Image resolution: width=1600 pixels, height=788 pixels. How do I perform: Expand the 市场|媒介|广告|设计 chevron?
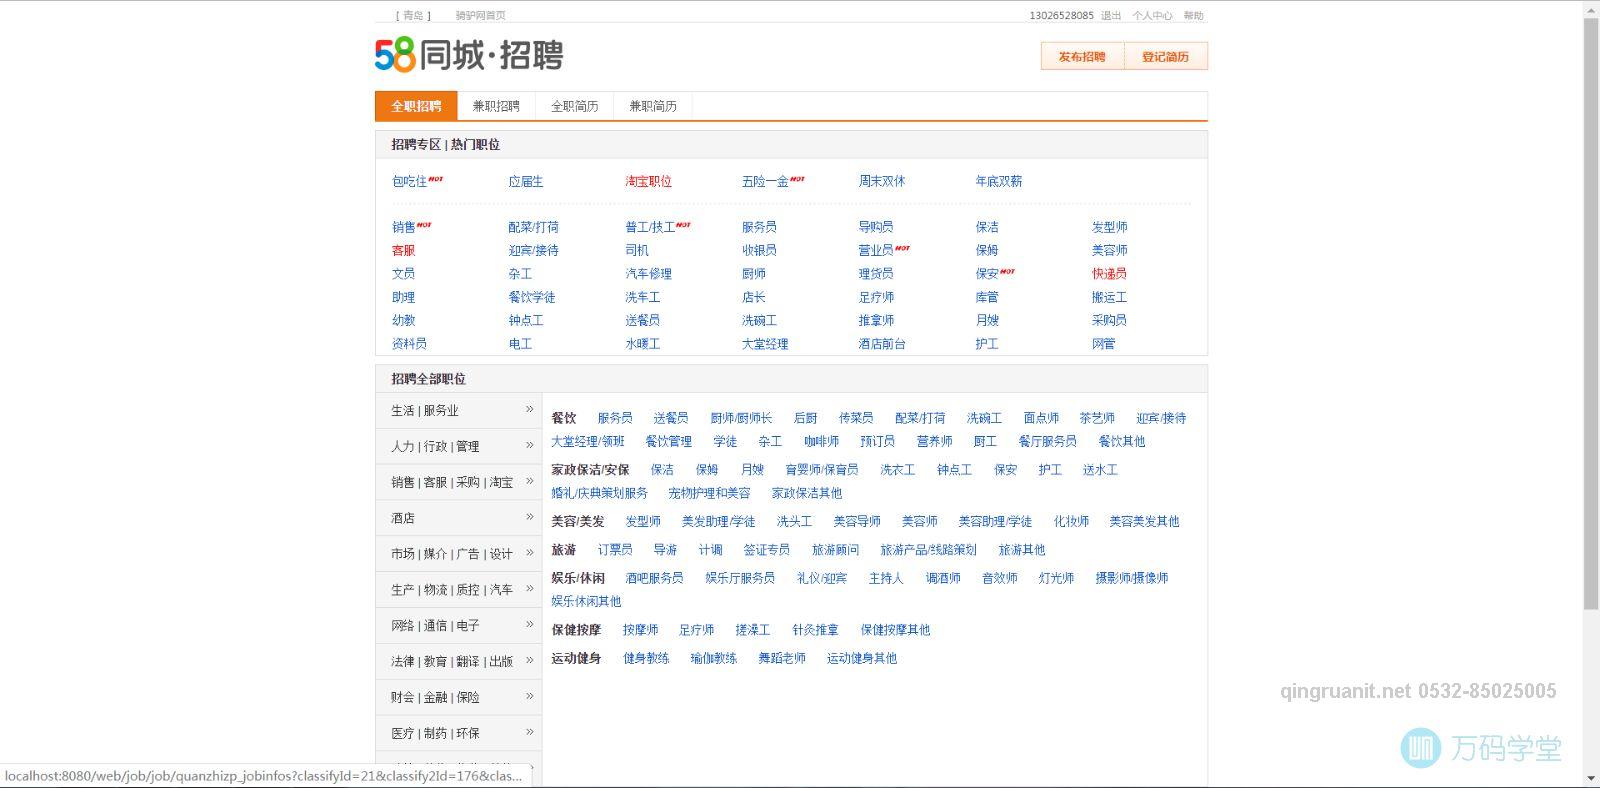[530, 553]
